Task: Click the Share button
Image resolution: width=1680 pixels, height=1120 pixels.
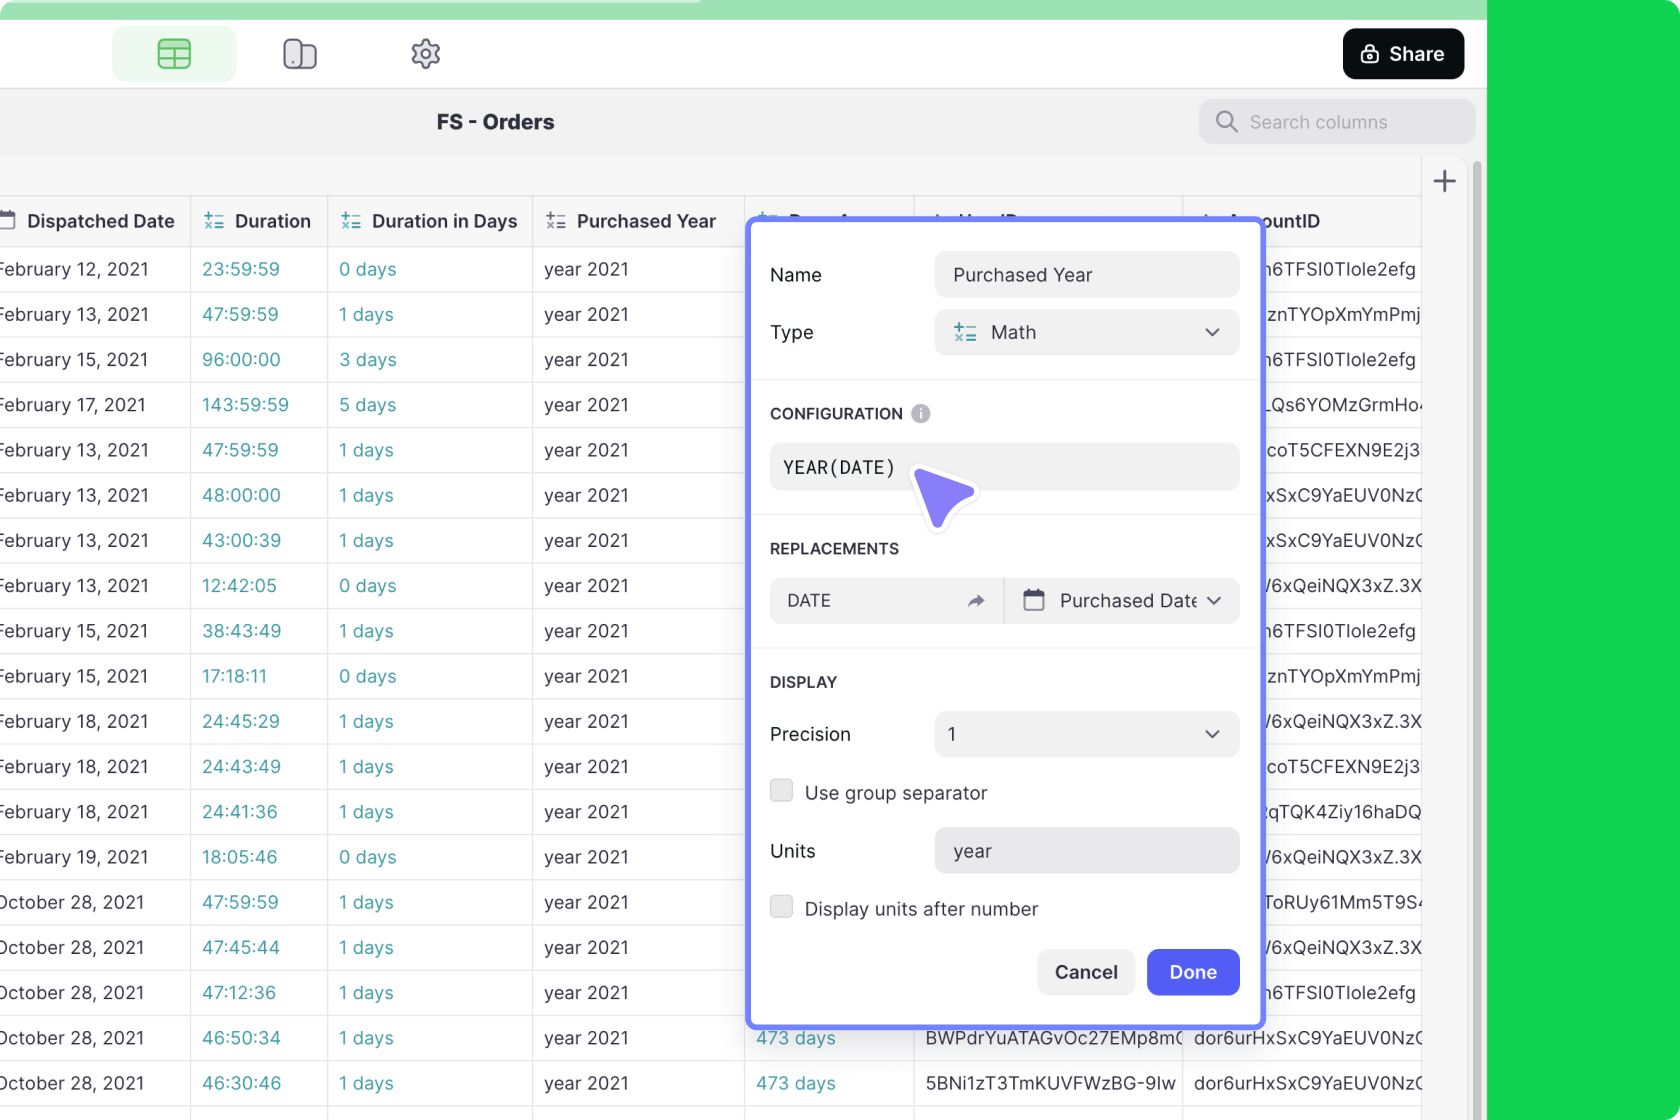Action: click(x=1402, y=54)
